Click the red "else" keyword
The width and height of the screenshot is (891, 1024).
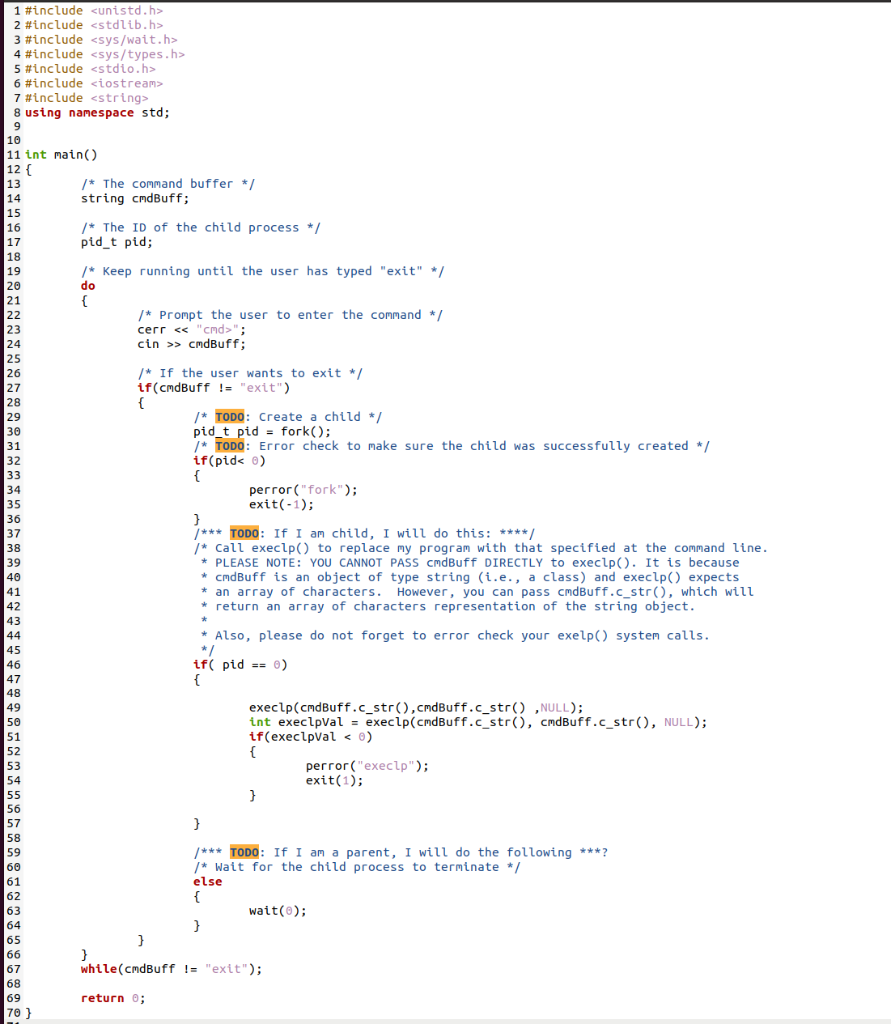pos(208,882)
